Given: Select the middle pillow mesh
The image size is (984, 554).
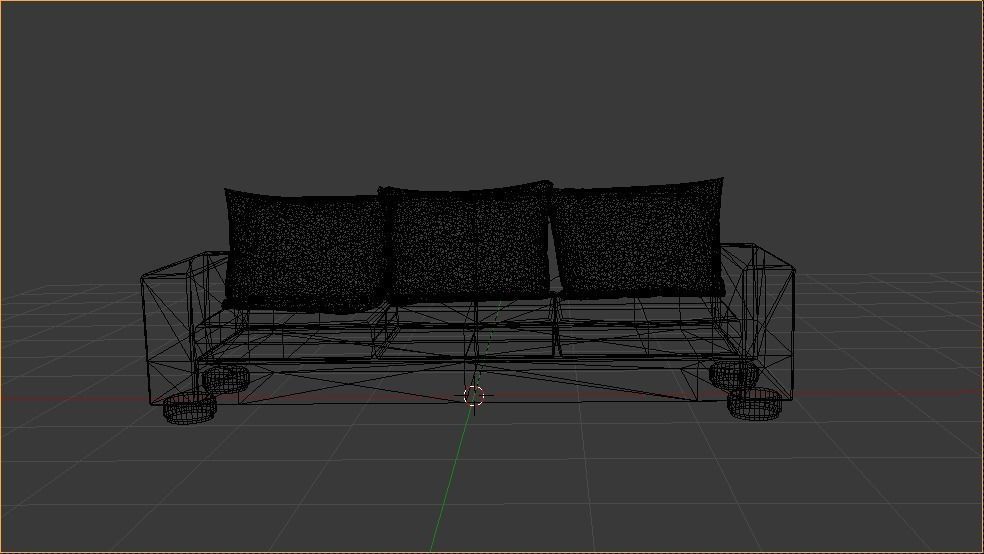Looking at the screenshot, I should coord(469,241).
